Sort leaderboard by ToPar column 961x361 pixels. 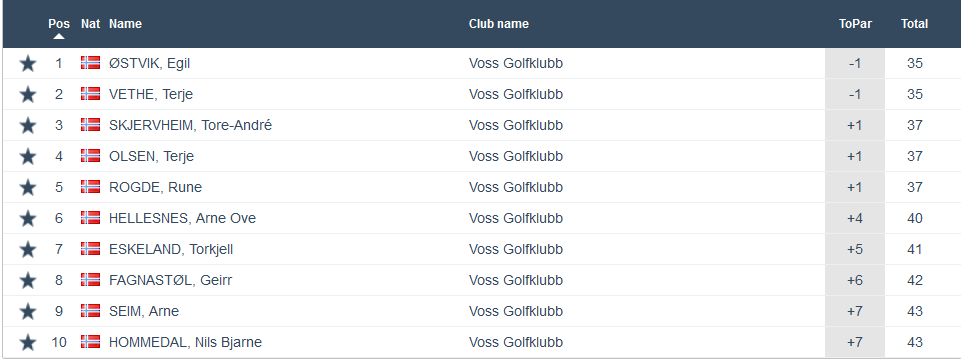tap(855, 24)
